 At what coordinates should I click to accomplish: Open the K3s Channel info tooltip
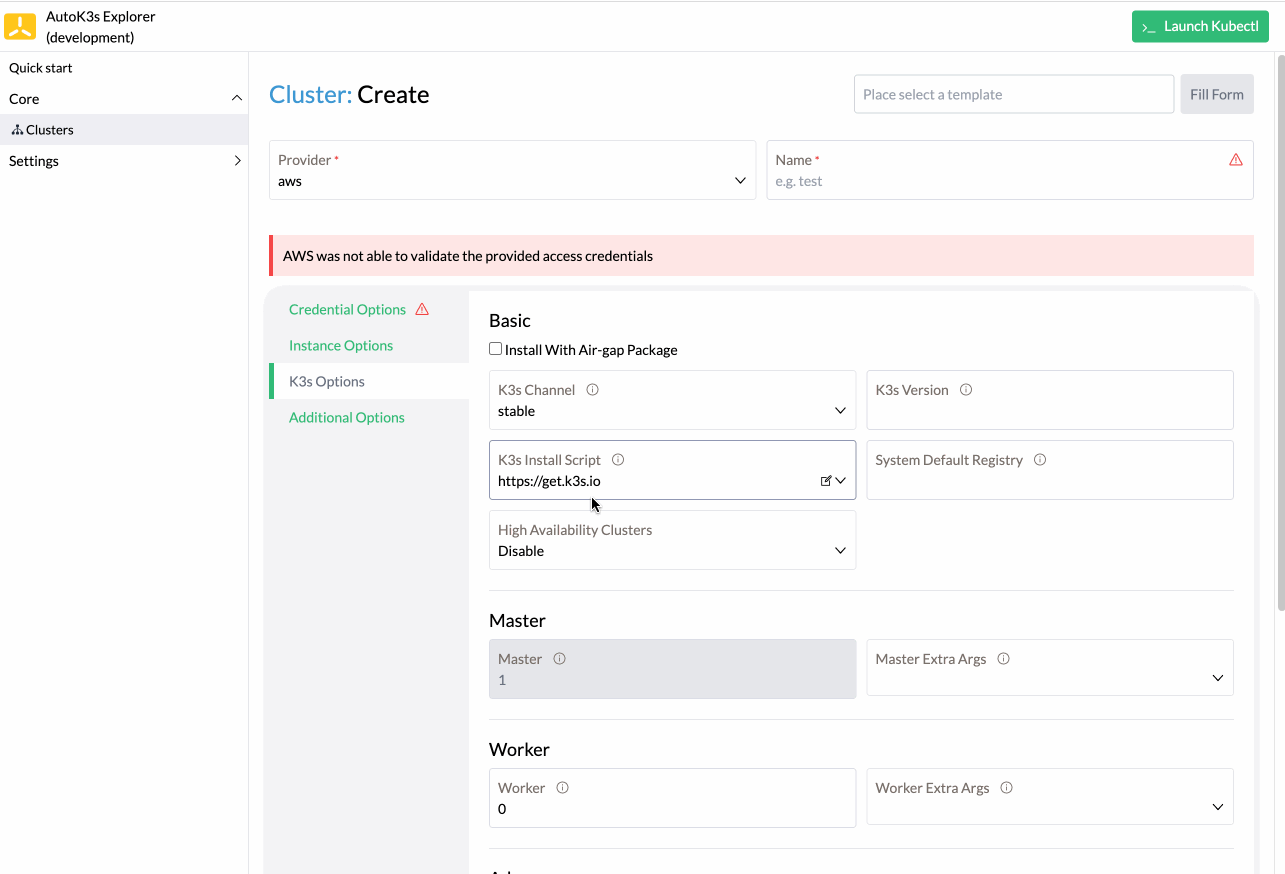tap(592, 389)
